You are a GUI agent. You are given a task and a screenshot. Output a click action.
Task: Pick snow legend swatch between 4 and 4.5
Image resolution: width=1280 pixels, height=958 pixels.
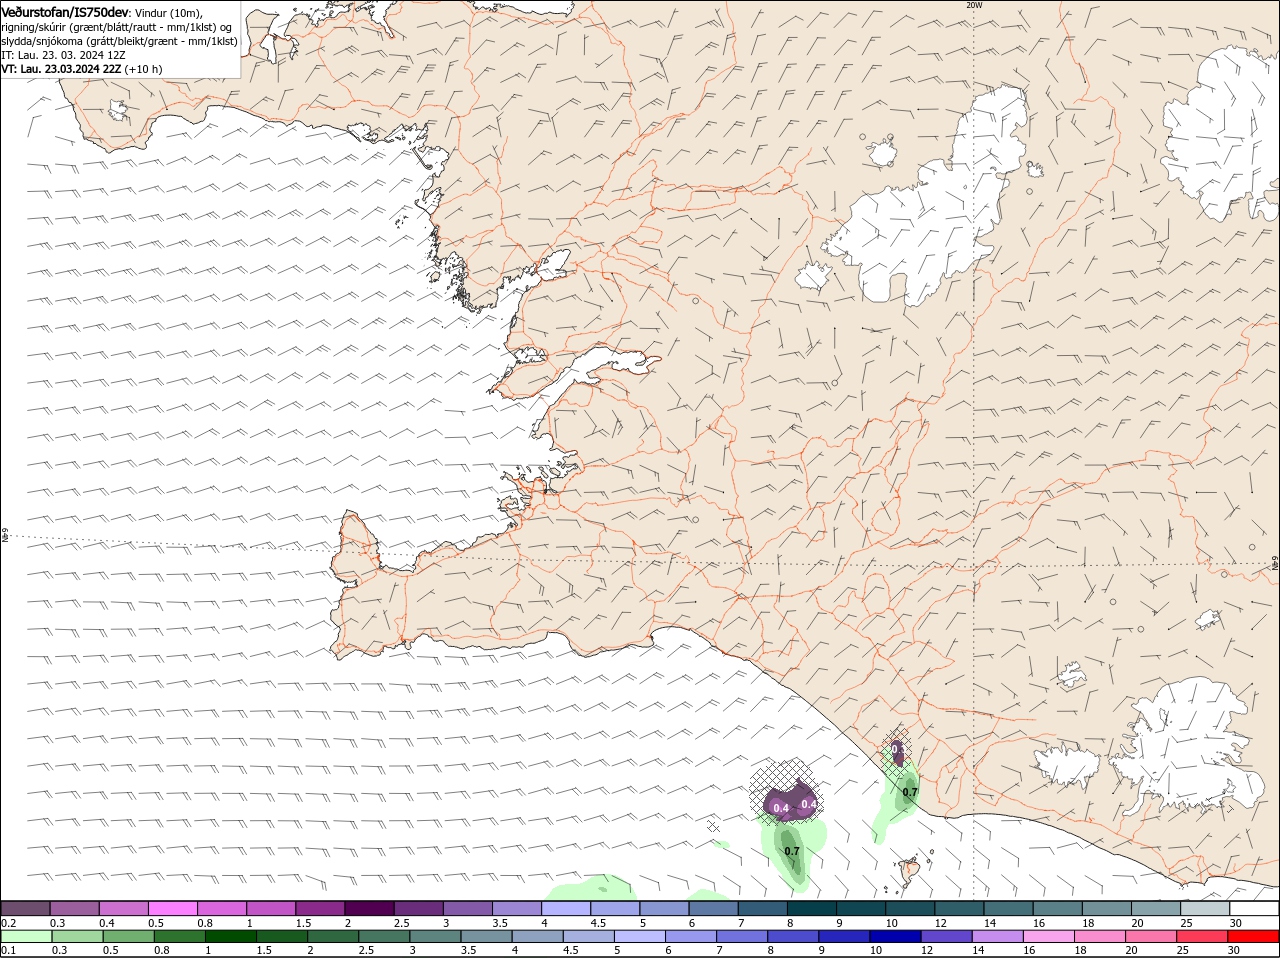tap(566, 908)
